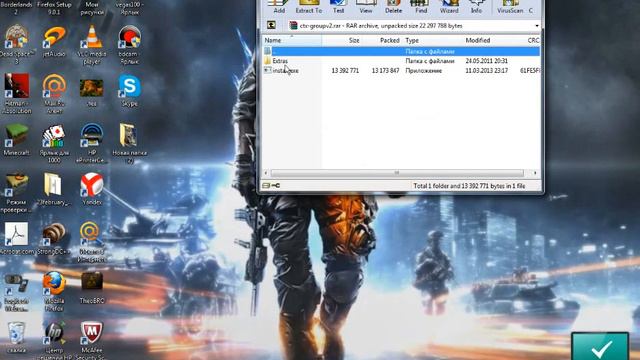Open Dead Space 3 desktop shortcut
Screen dimensions: 640x360
pos(16,44)
